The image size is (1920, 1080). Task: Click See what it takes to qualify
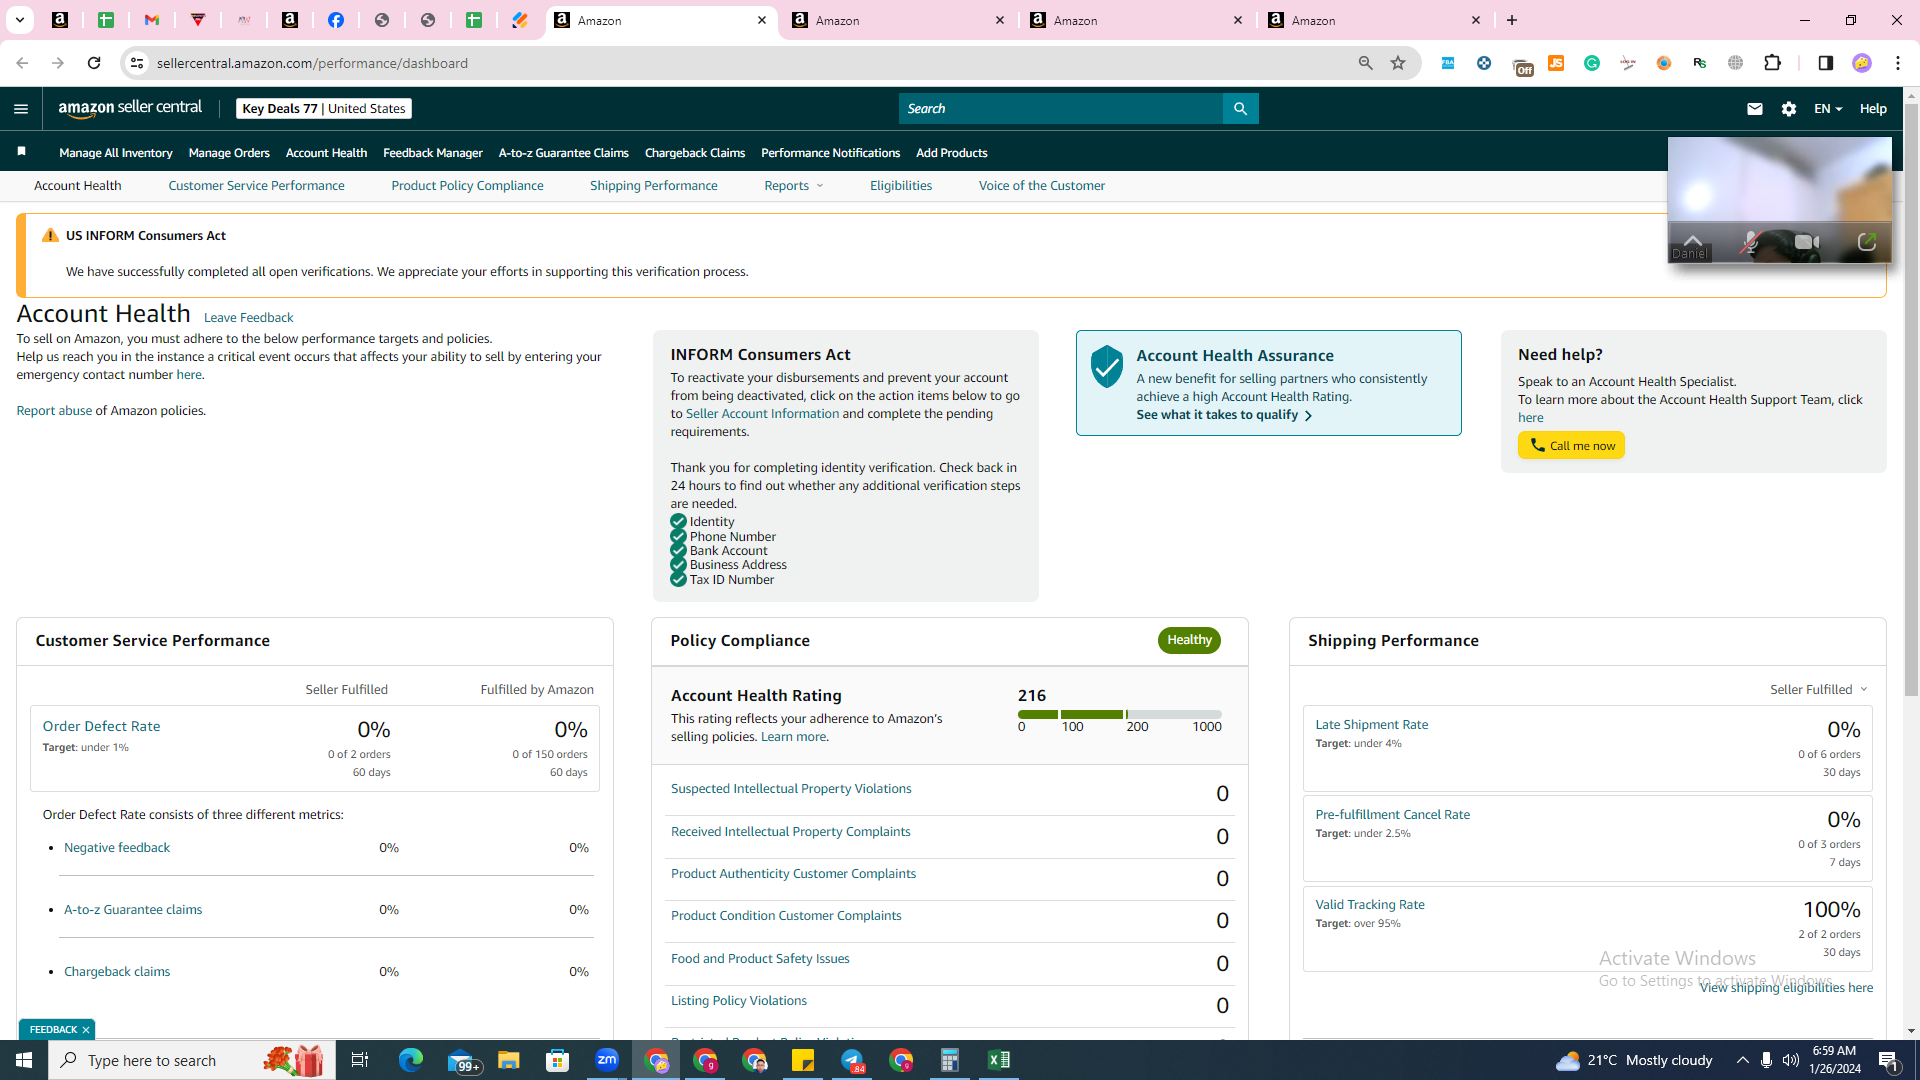[x=1224, y=415]
